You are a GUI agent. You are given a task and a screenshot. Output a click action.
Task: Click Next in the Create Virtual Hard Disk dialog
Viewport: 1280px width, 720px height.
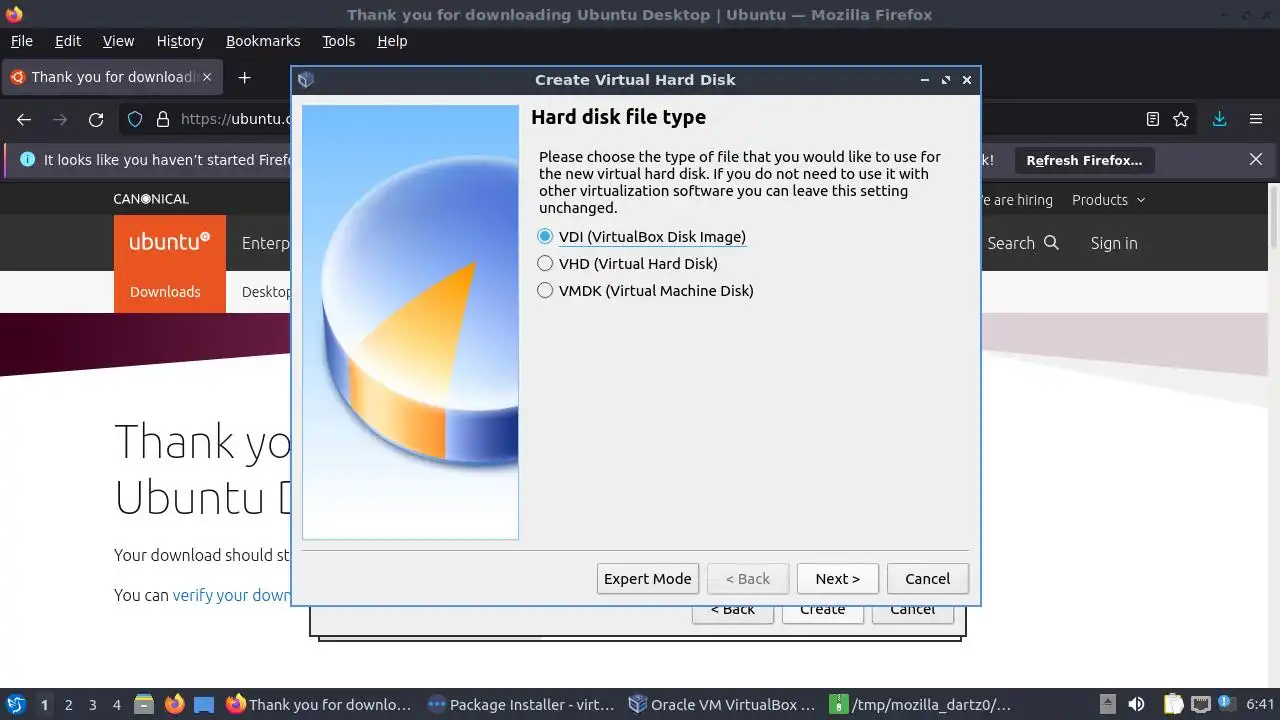point(837,579)
